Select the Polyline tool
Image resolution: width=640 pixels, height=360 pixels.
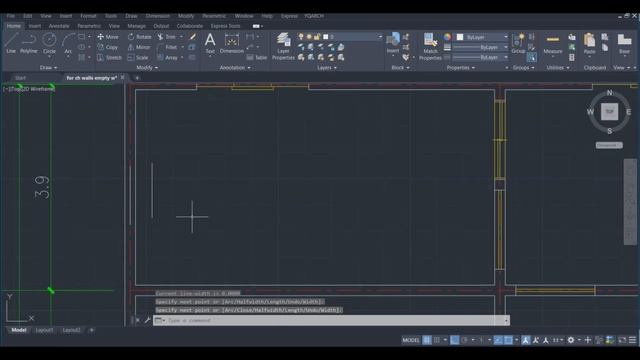pyautogui.click(x=29, y=43)
